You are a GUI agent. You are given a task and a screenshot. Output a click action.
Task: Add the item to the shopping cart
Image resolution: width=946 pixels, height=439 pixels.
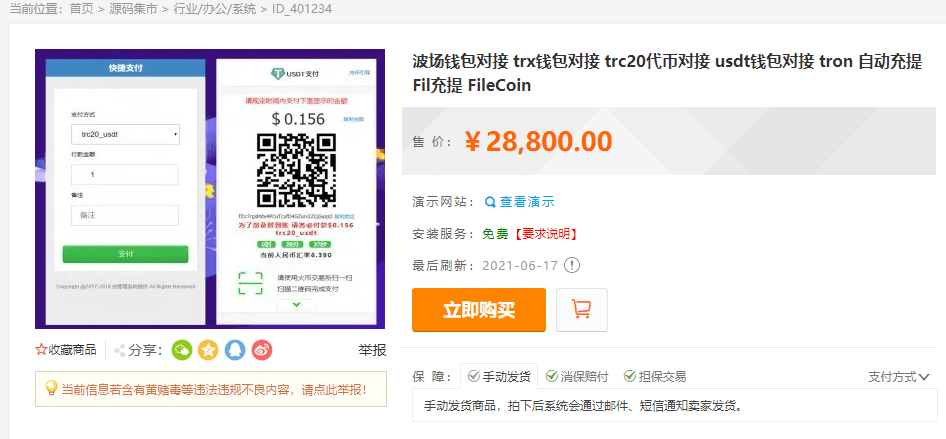pos(582,310)
